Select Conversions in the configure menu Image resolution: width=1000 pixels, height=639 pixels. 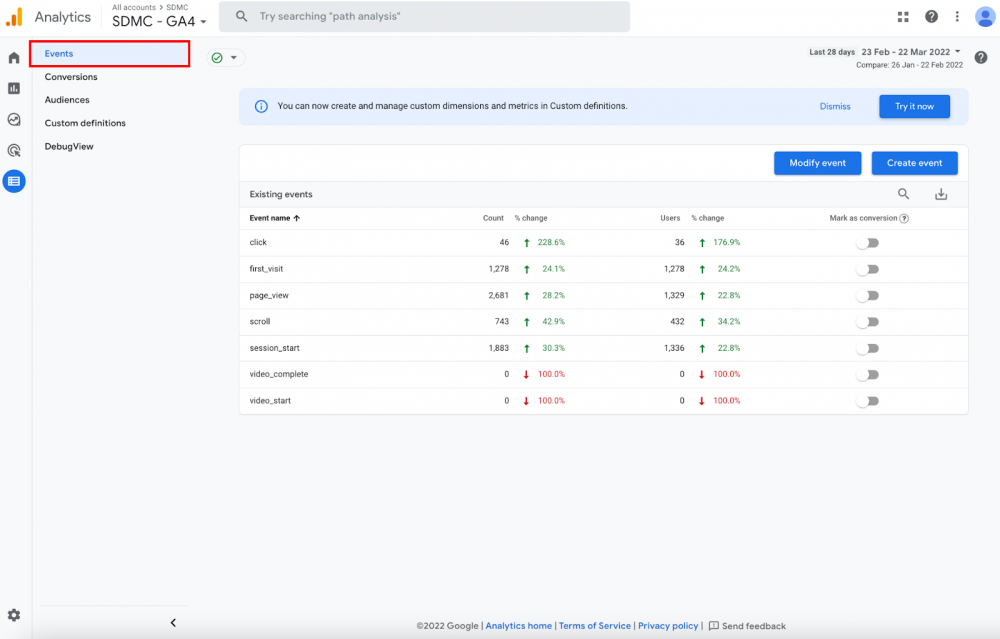coord(71,77)
